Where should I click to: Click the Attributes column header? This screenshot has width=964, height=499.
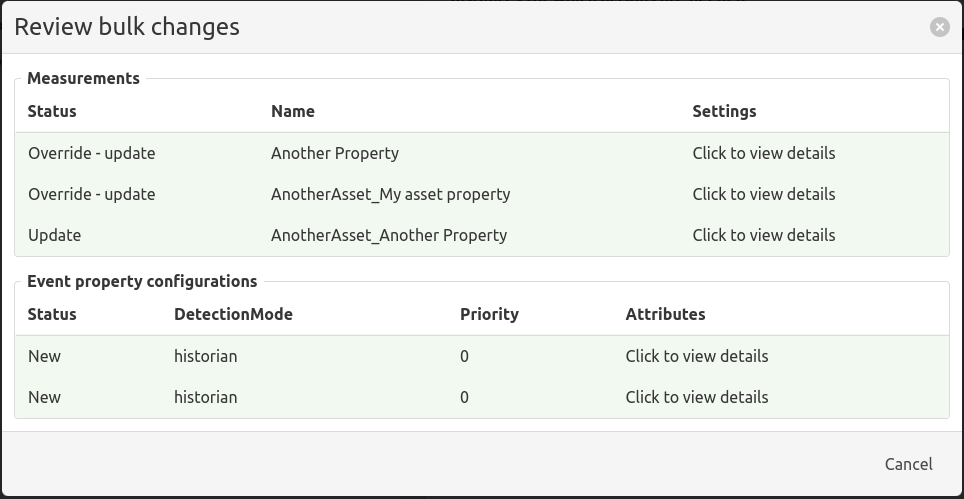coord(665,315)
